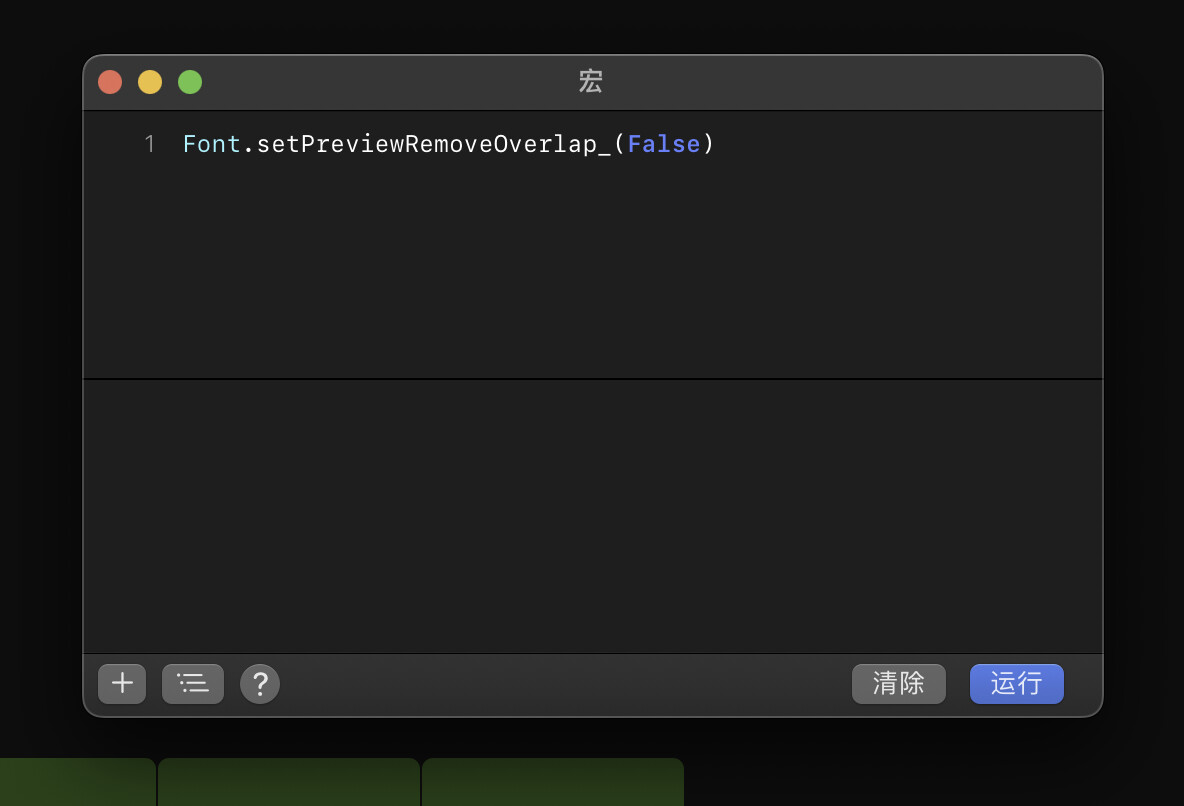Screen dimensions: 1184x806
Task: Open the list icon next to the plus button
Action: (193, 684)
